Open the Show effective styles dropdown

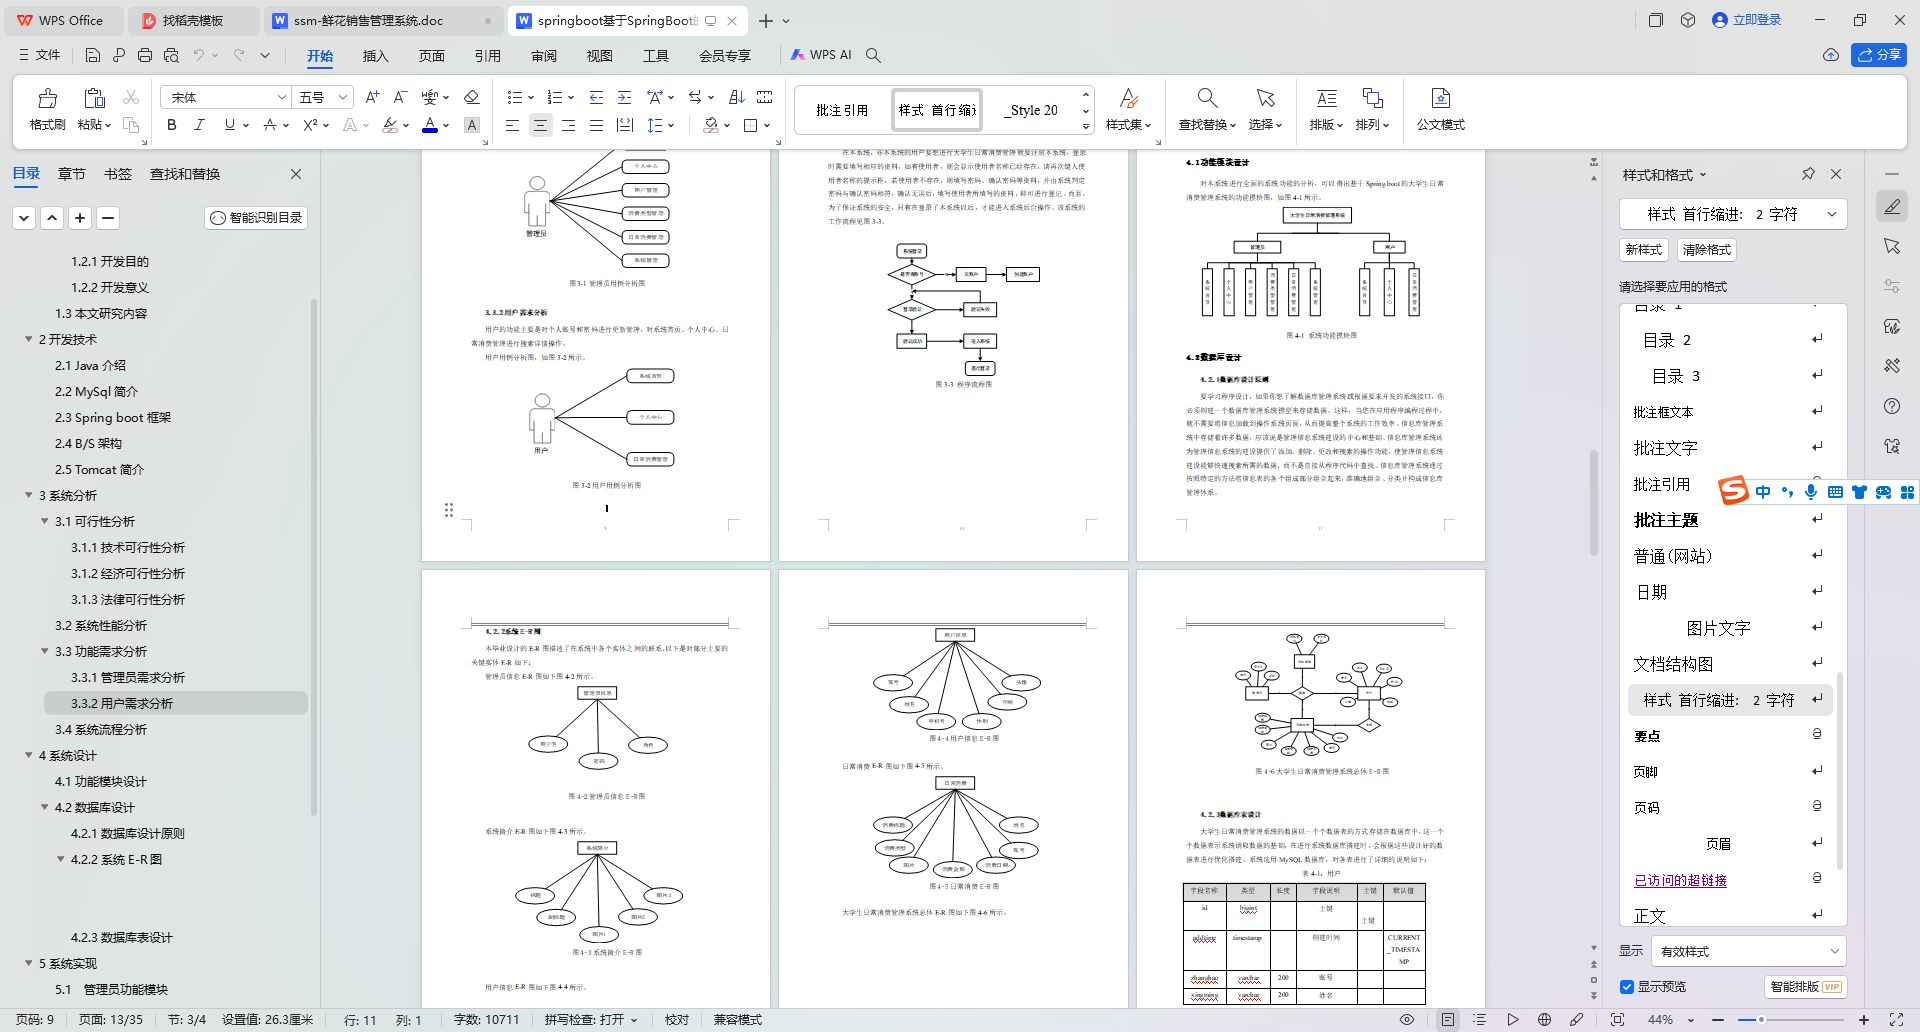pyautogui.click(x=1748, y=951)
